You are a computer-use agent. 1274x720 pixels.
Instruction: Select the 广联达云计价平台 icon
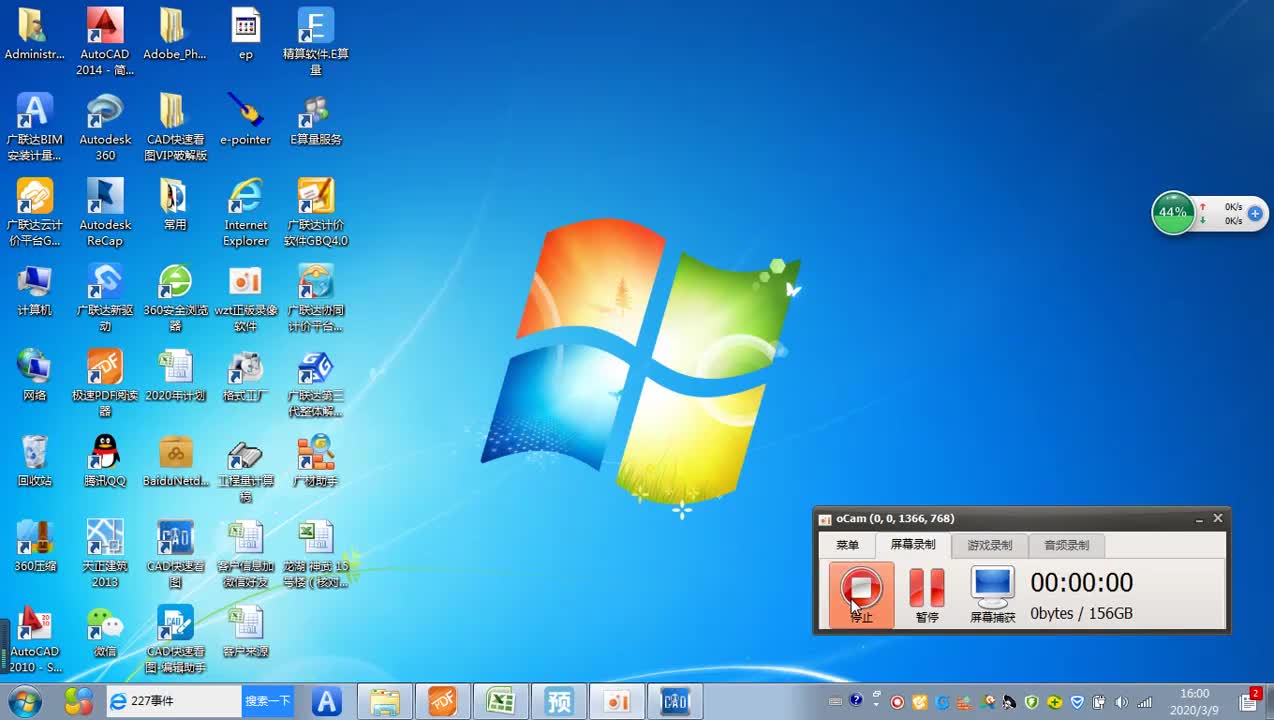(x=34, y=212)
